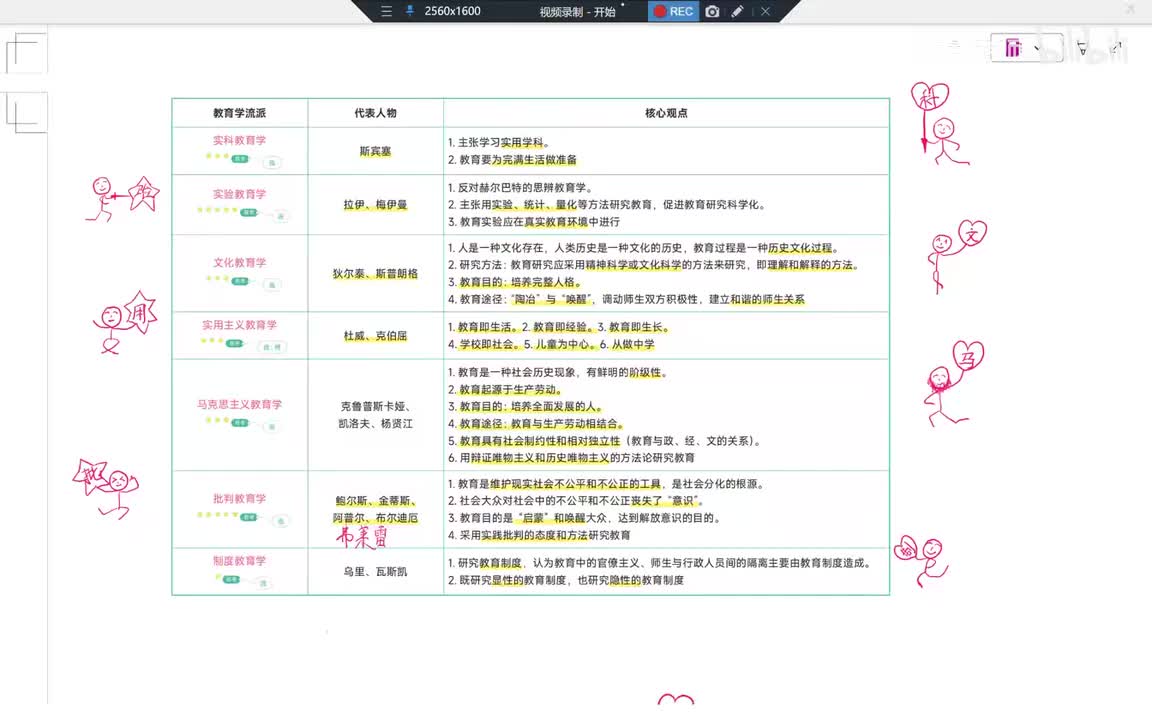This screenshot has width=1152, height=720.
Task: Select the 实科教育学 school name
Action: [x=240, y=140]
